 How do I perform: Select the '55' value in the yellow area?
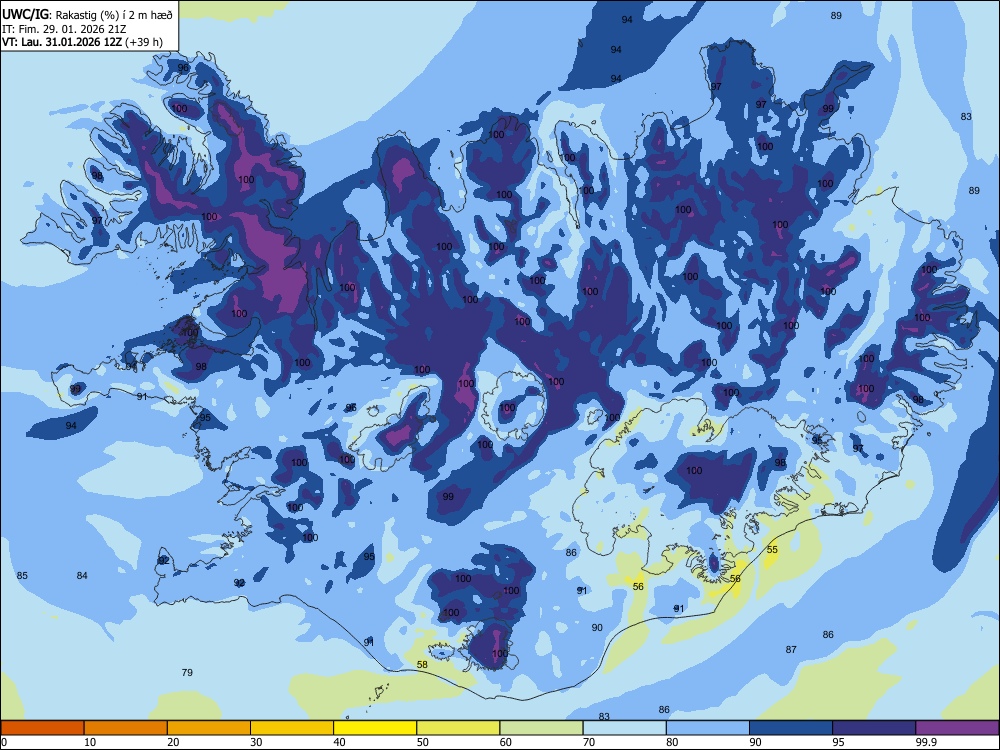pos(772,549)
